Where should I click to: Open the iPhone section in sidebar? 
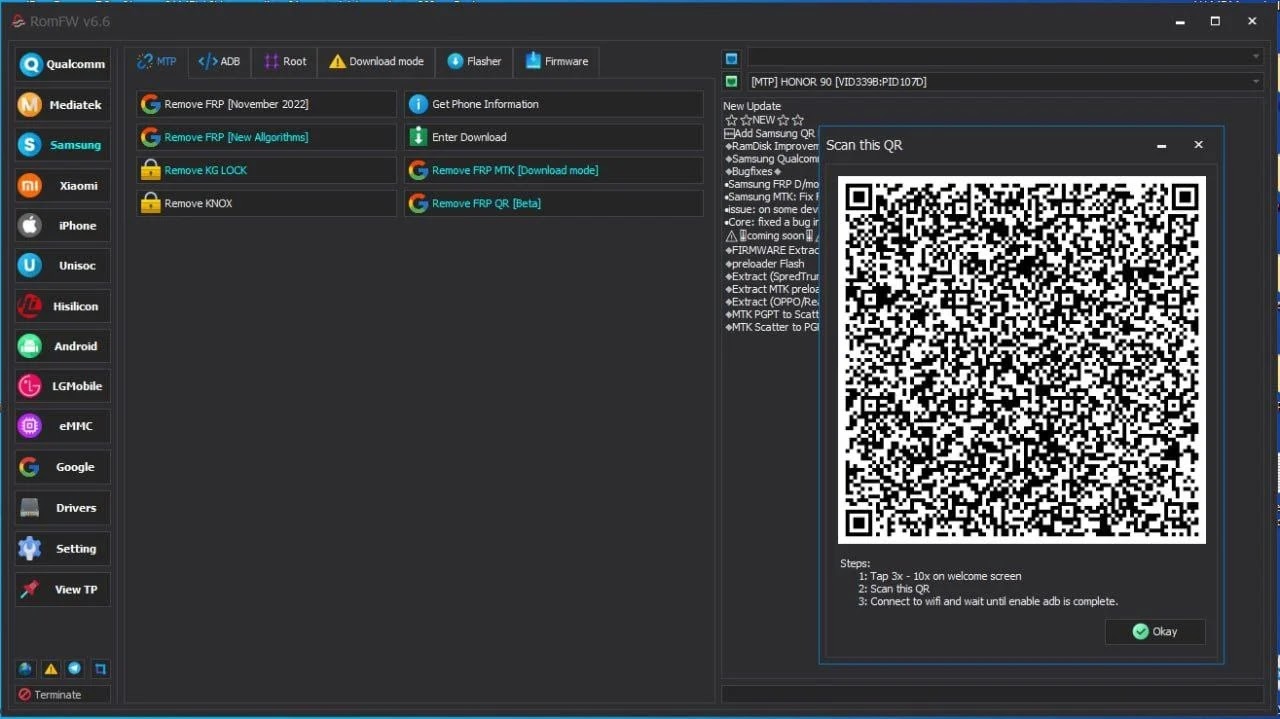click(x=62, y=225)
